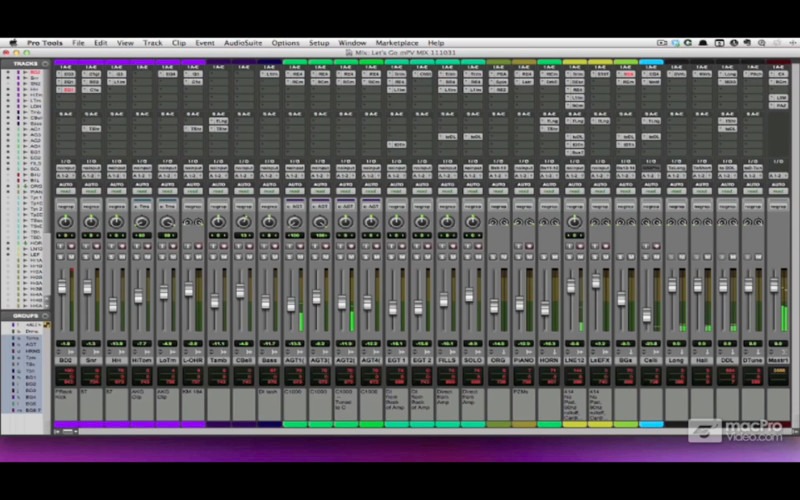This screenshot has height=500, width=800.
Task: Open output path selector on Snr channel
Action: pyautogui.click(x=91, y=176)
